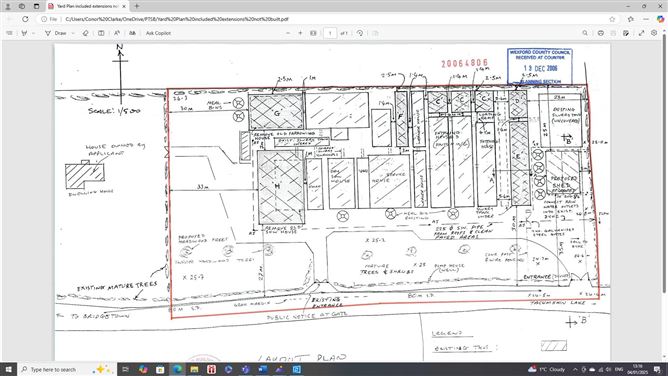Open a new browser tab
The width and height of the screenshot is (668, 376).
click(137, 6)
